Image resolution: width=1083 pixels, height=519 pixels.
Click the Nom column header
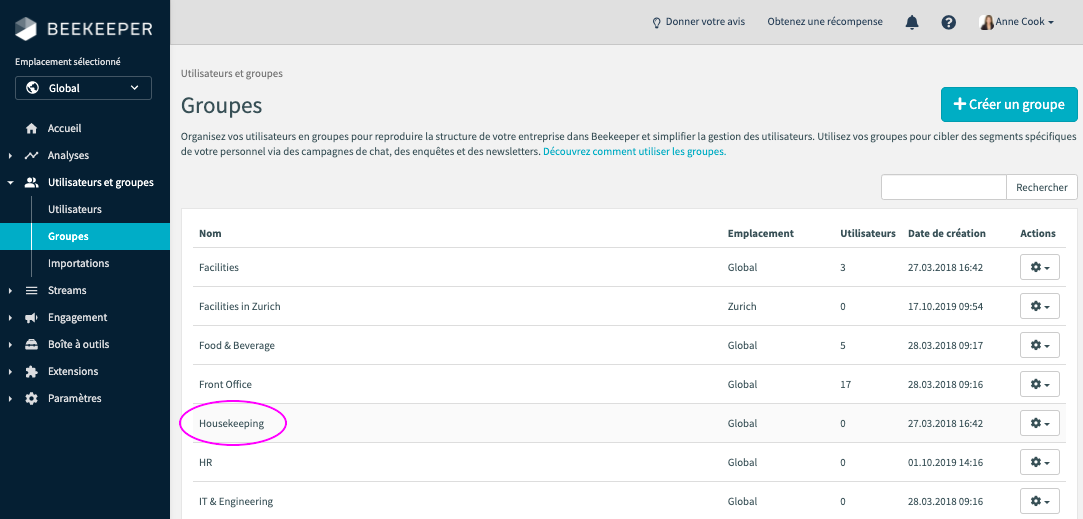pyautogui.click(x=210, y=234)
